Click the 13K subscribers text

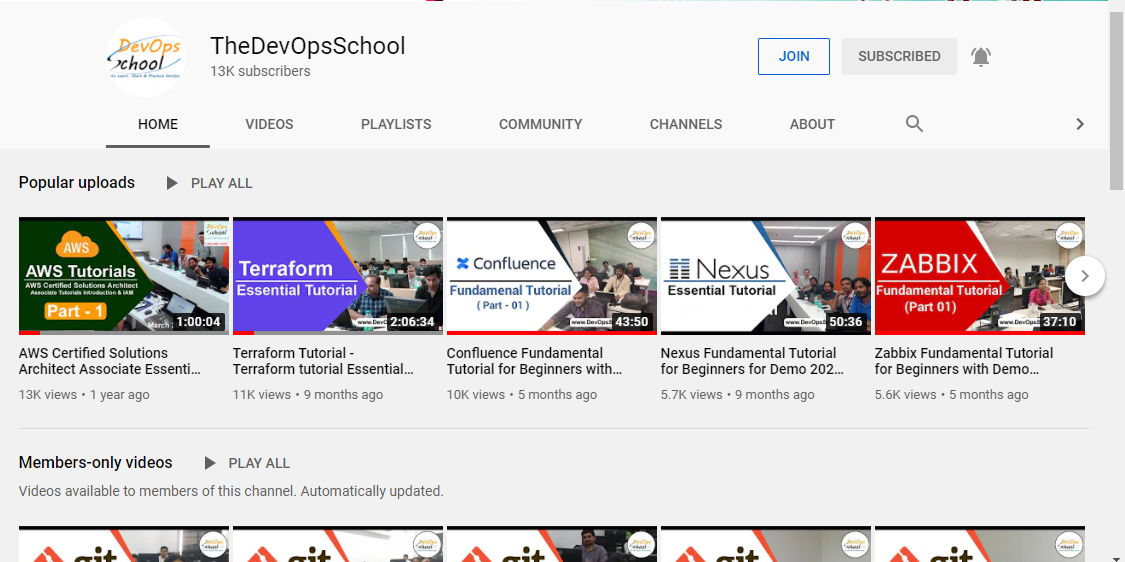[260, 71]
